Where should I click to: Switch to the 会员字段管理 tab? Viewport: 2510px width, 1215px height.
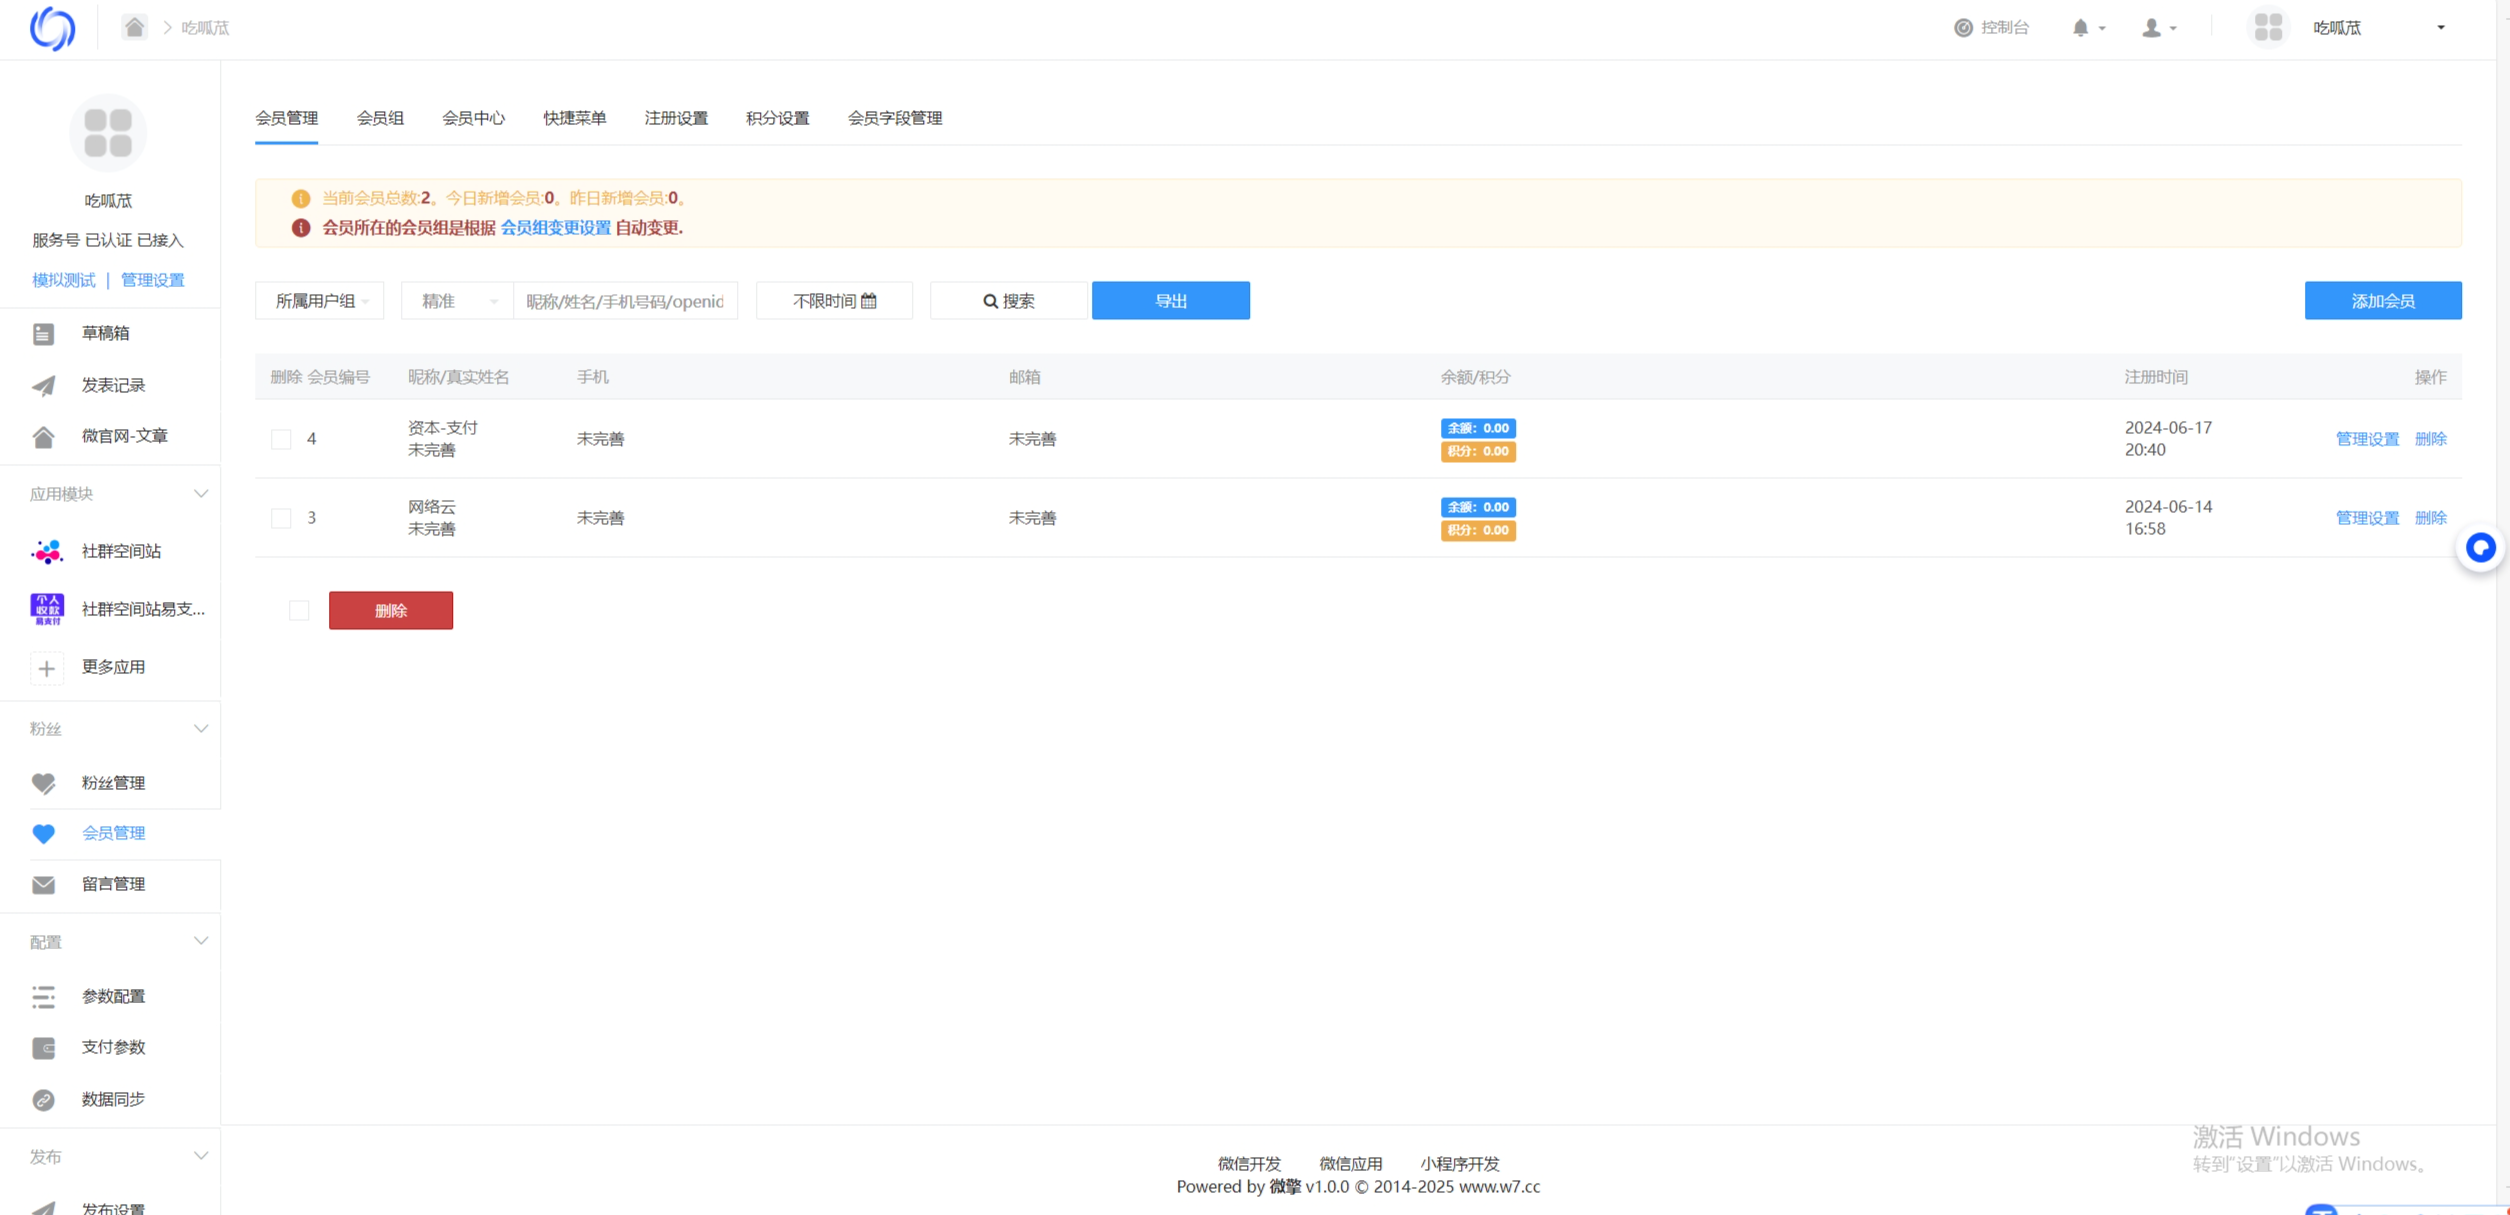tap(894, 118)
